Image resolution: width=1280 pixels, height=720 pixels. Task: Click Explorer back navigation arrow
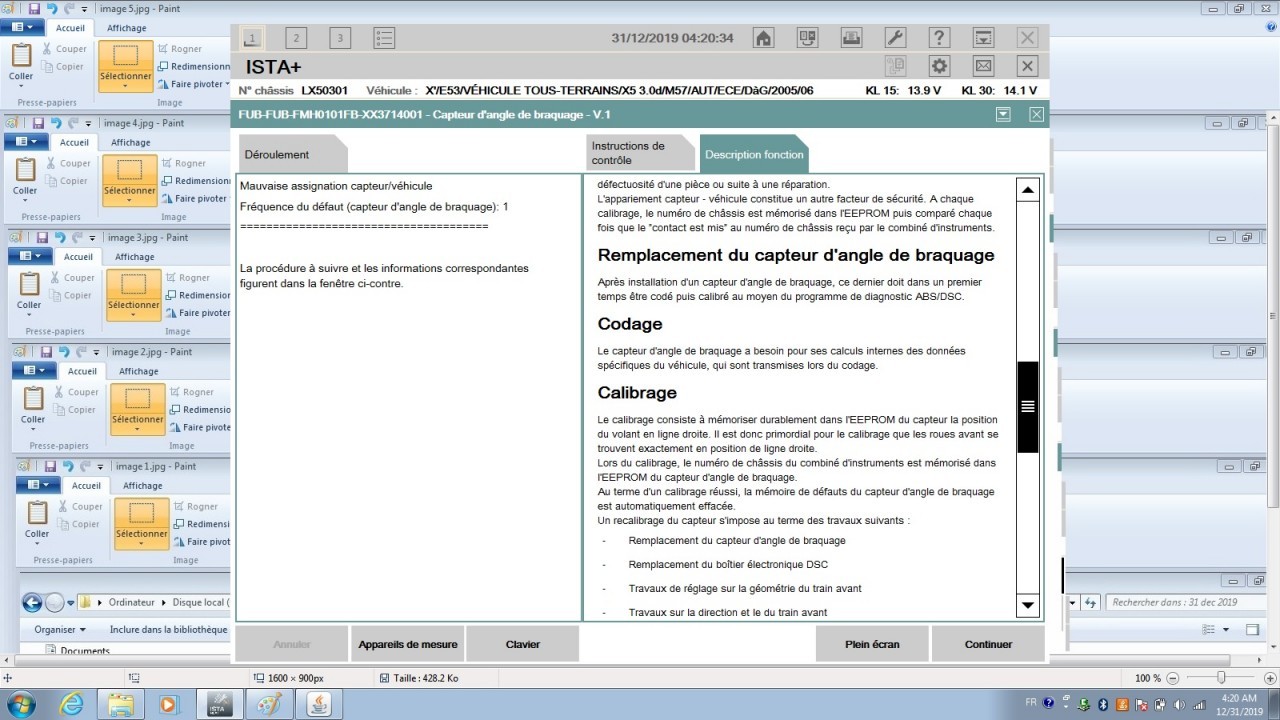click(x=32, y=602)
